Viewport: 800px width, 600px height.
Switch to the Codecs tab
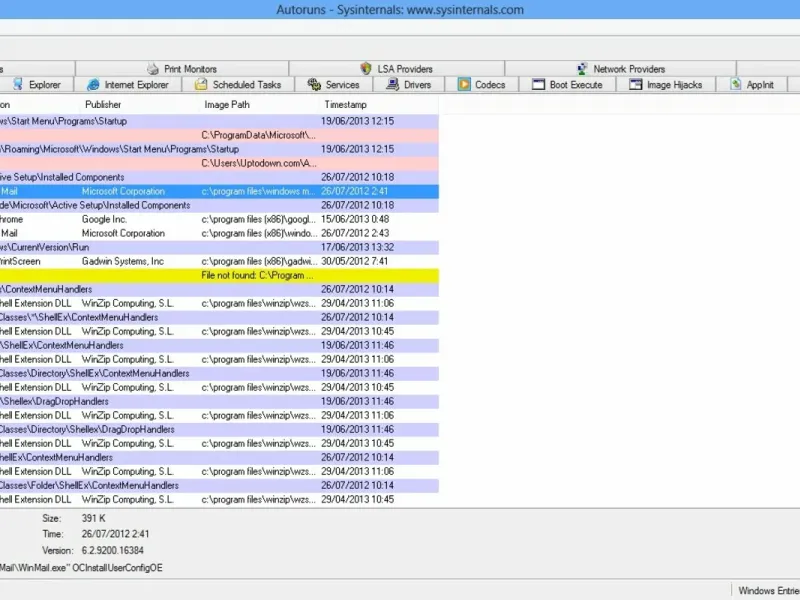pyautogui.click(x=482, y=84)
